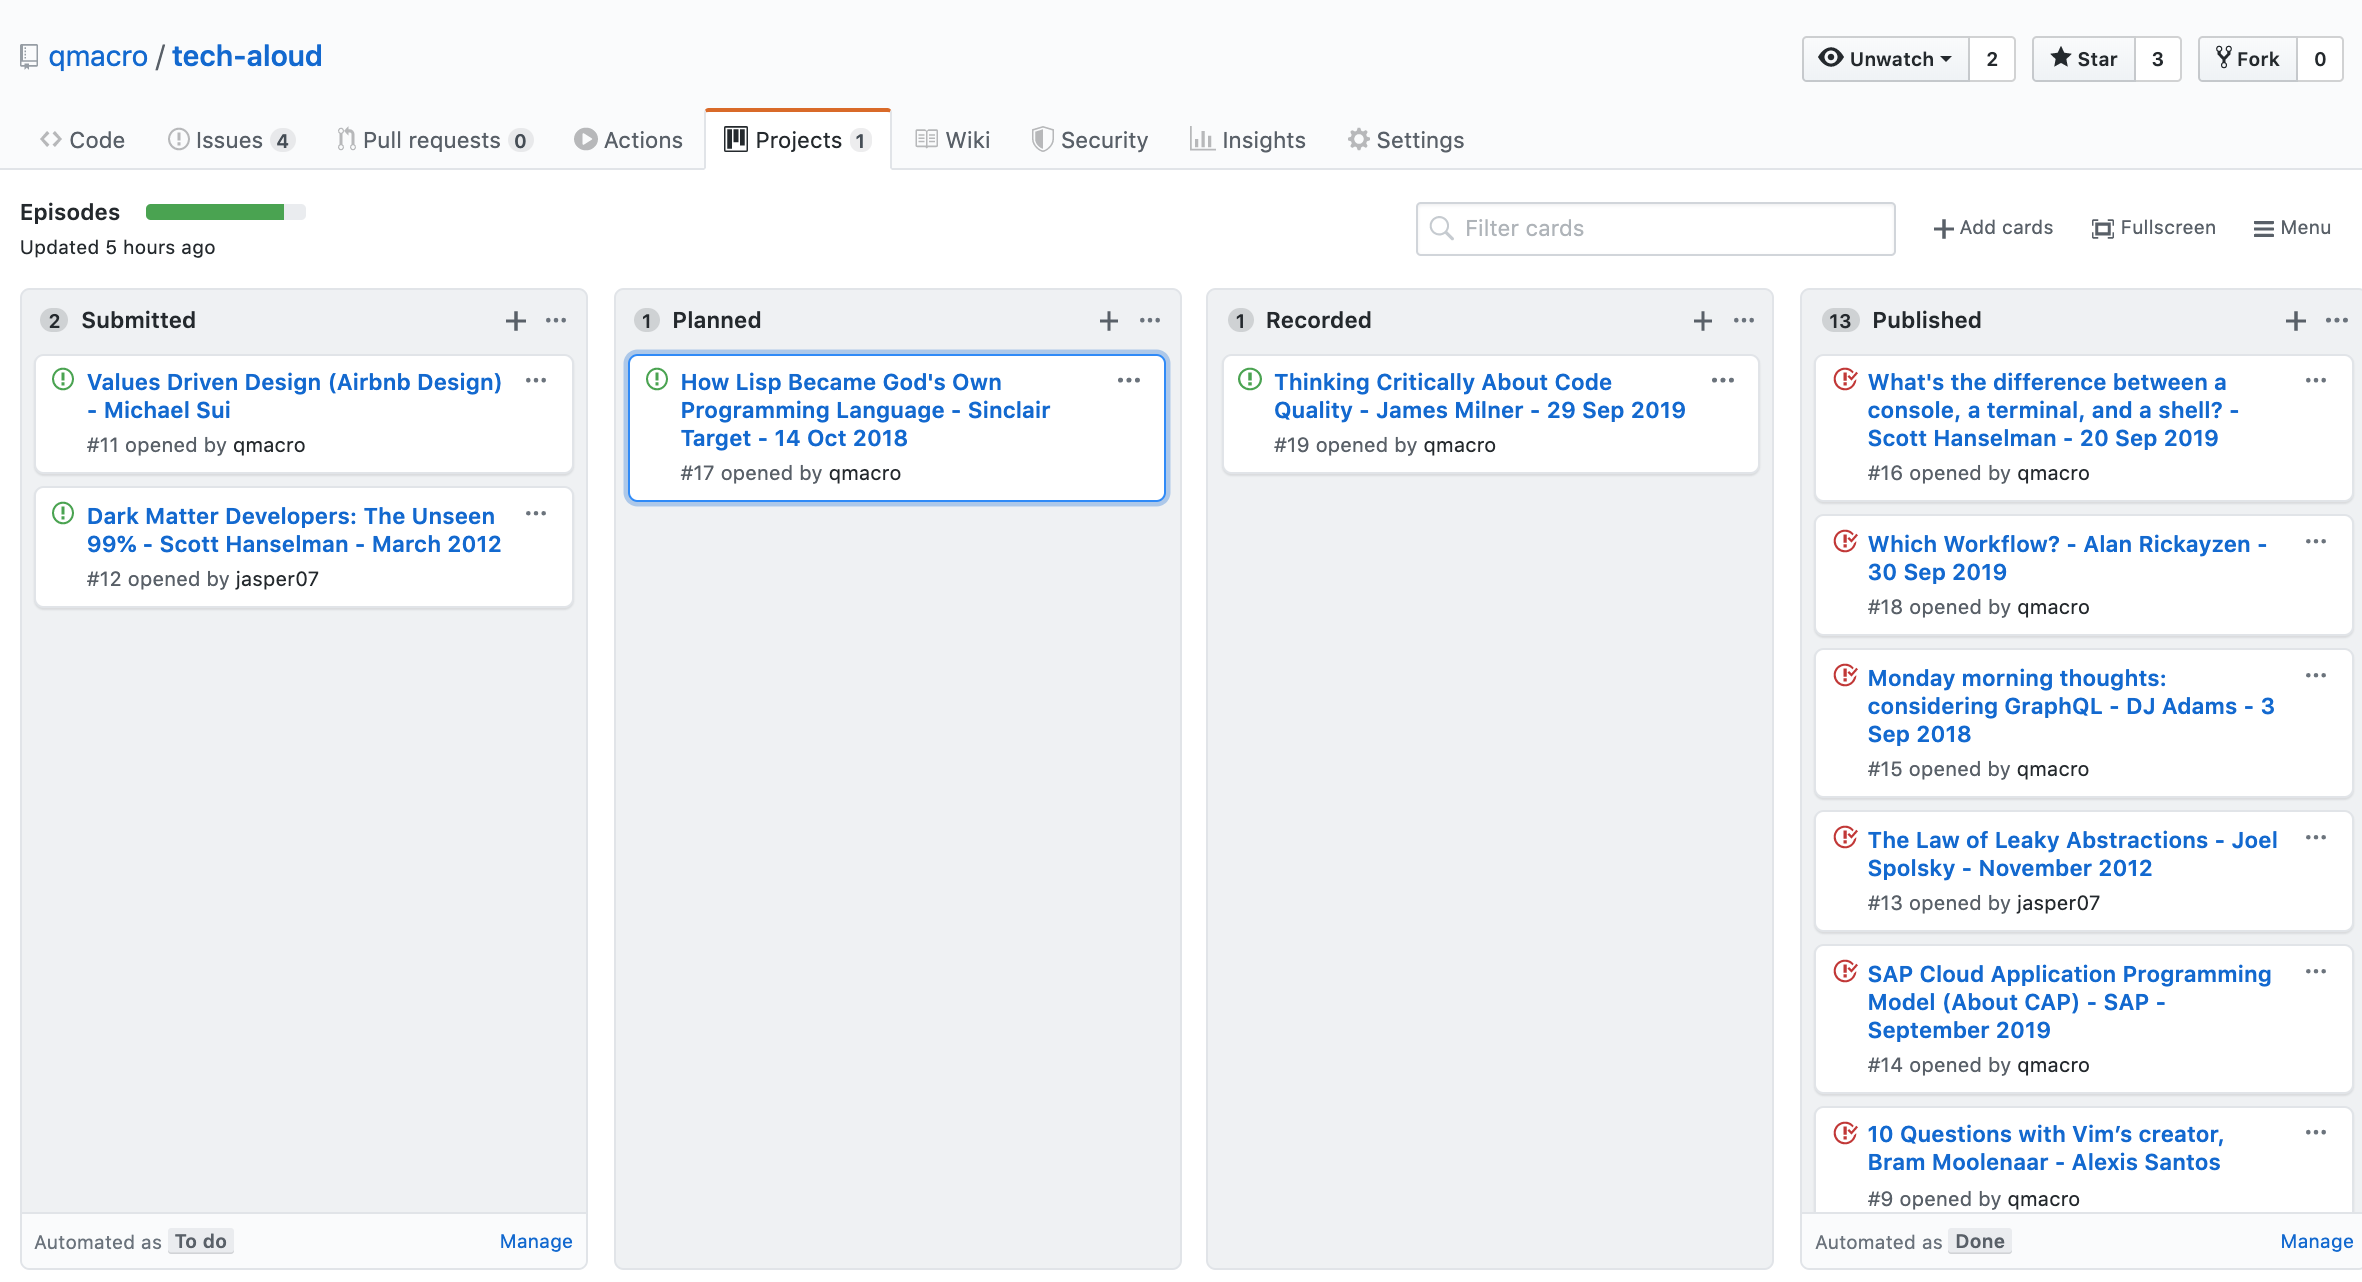Open options menu for Values Driven Design card
Screen dimensions: 2362x1282
pos(536,381)
